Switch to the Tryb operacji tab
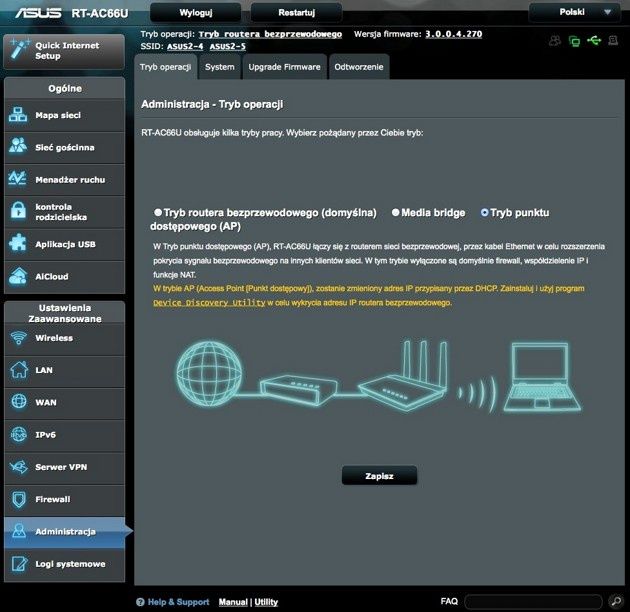The width and height of the screenshot is (630, 612). pyautogui.click(x=166, y=67)
